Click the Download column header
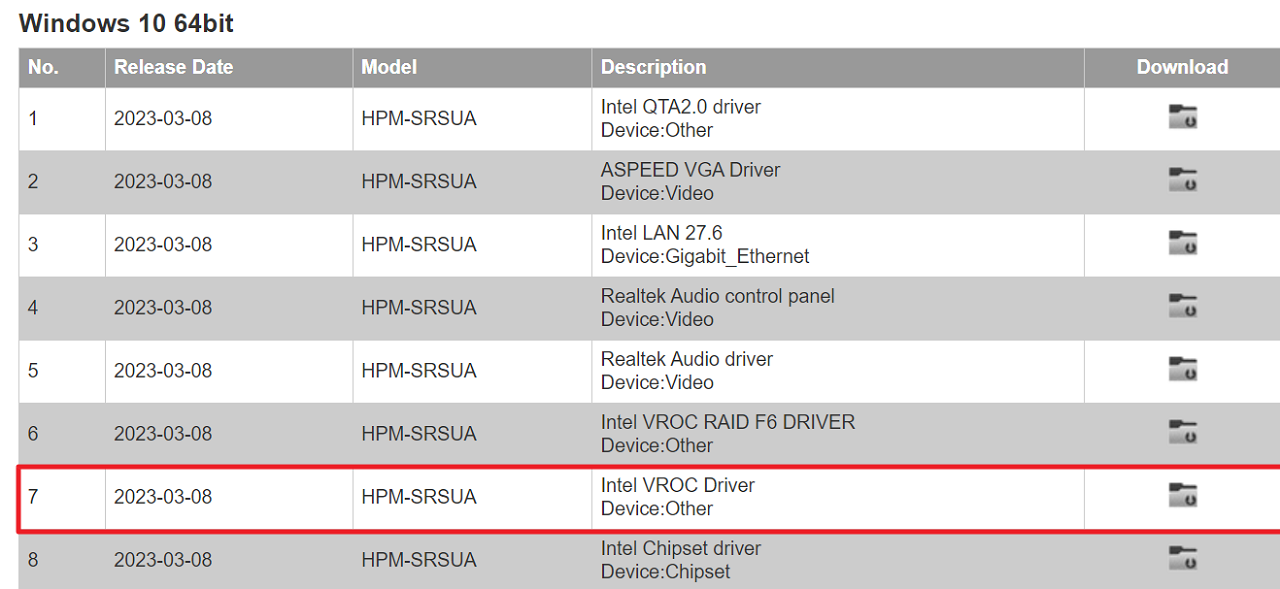This screenshot has width=1280, height=589. 1182,67
